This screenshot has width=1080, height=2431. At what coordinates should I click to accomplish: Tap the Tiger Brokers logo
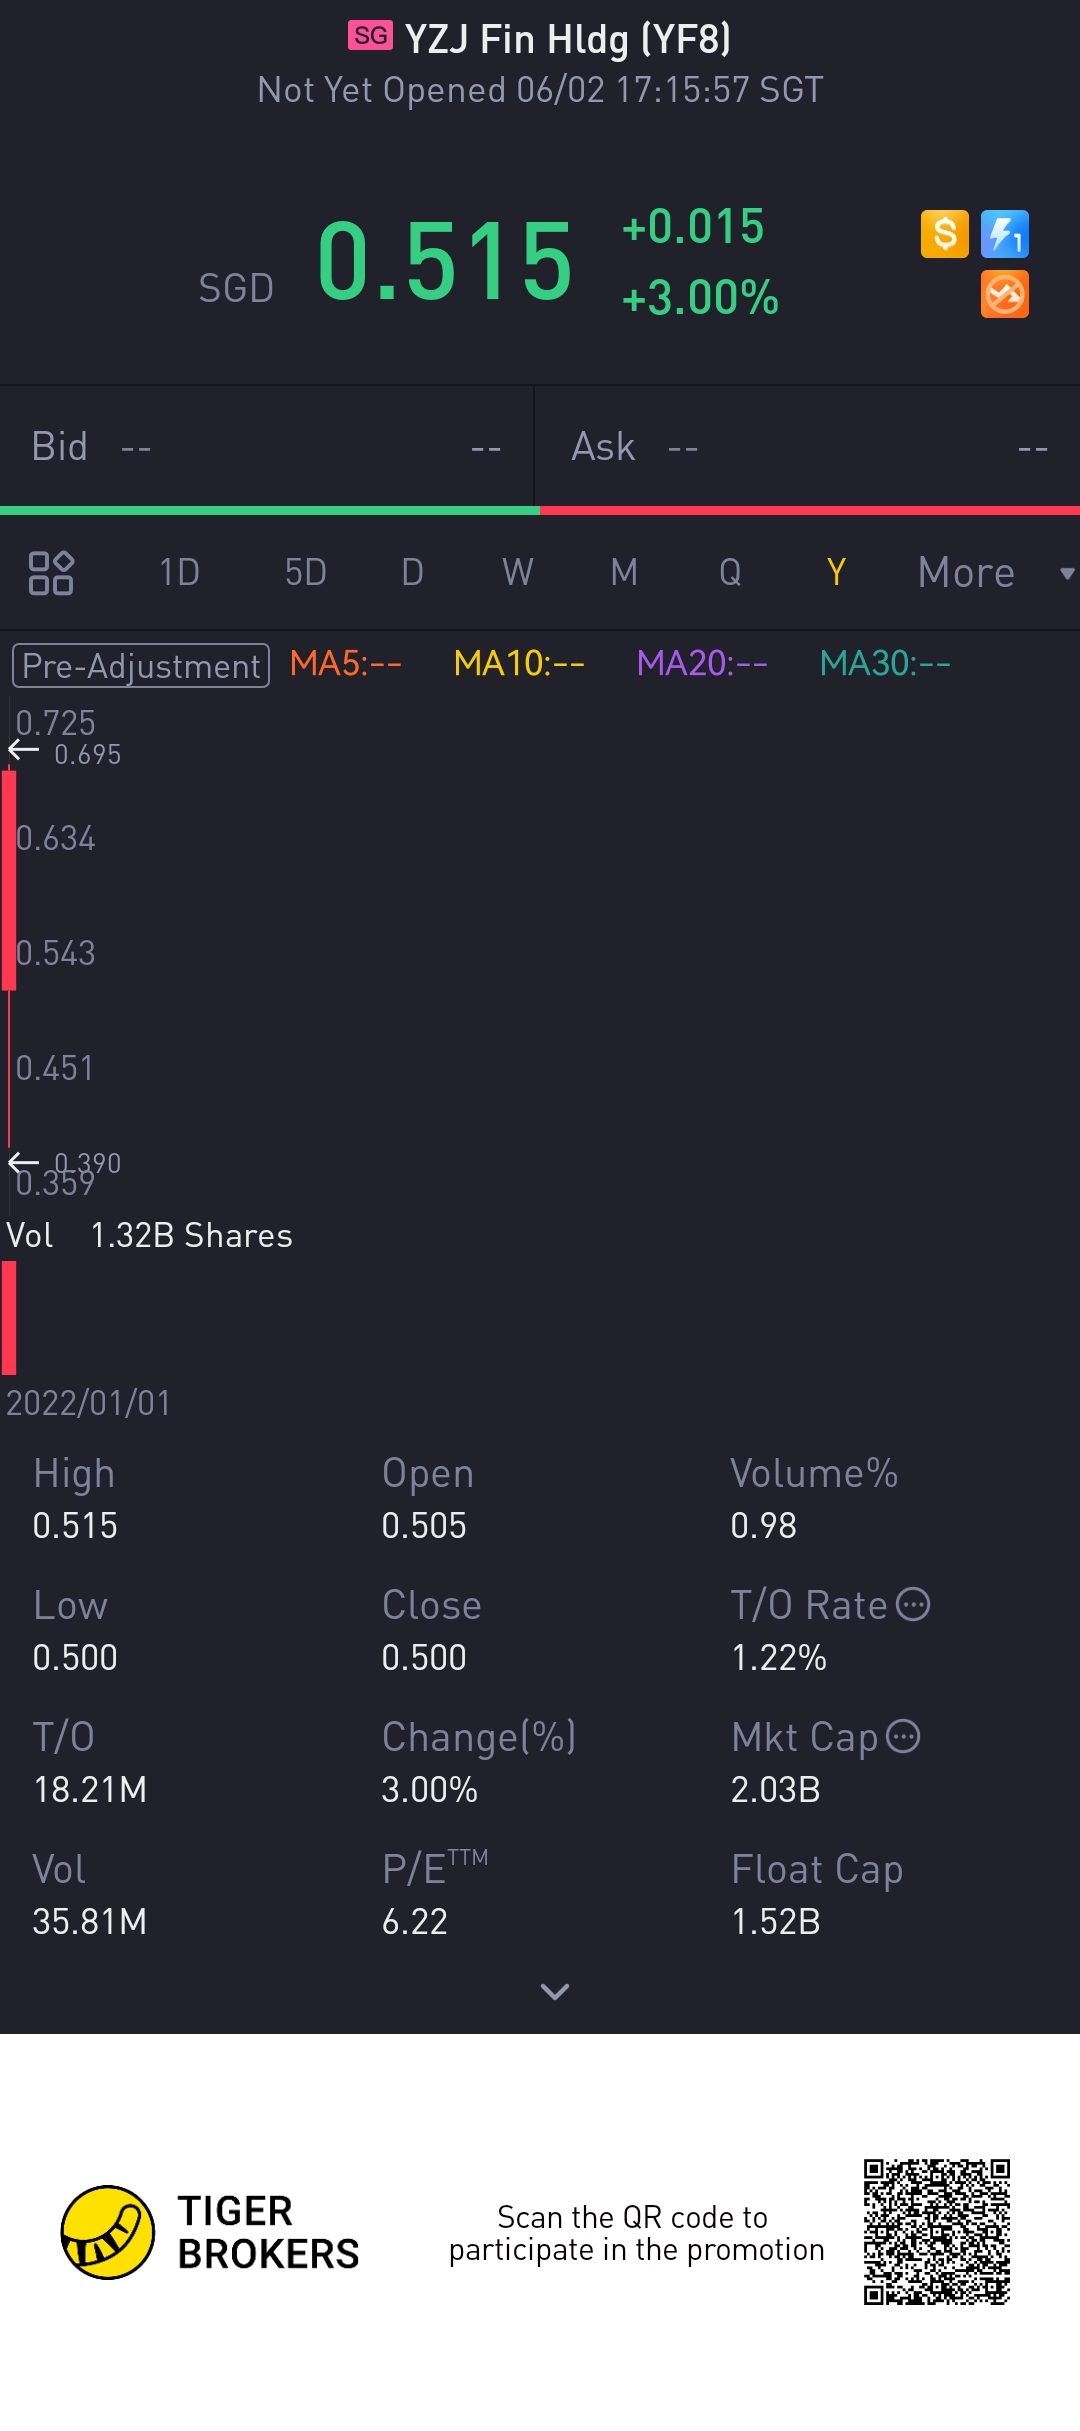tap(108, 2232)
